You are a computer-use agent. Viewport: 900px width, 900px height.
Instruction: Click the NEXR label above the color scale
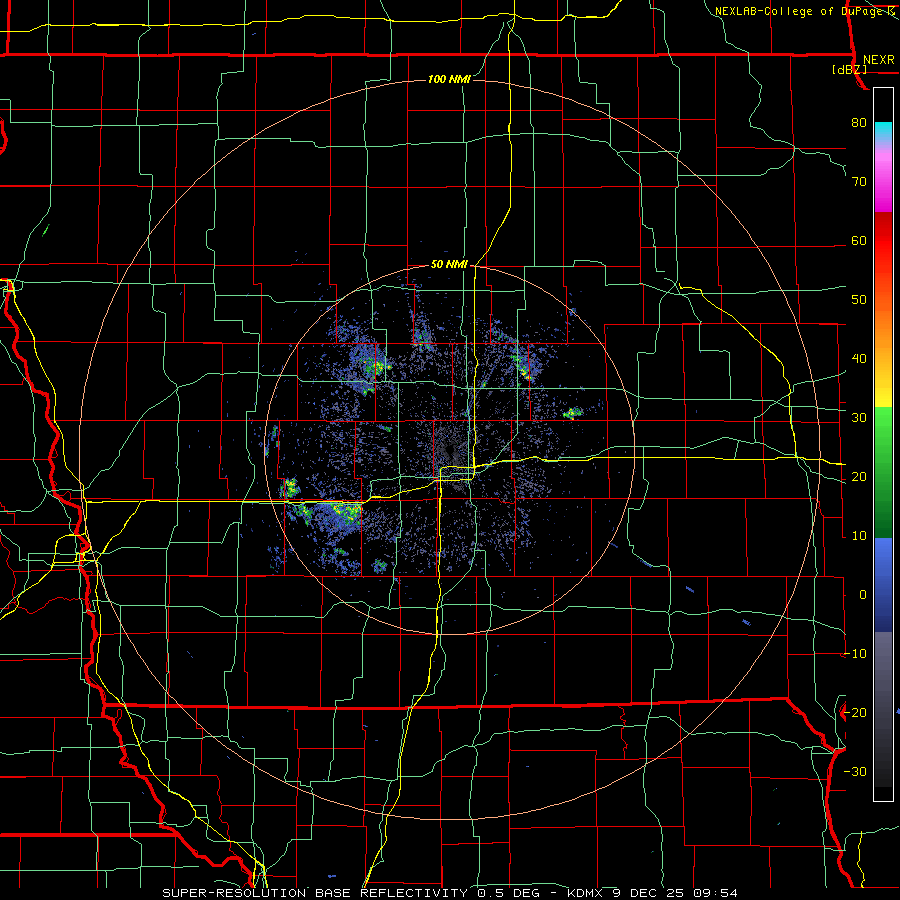click(878, 60)
